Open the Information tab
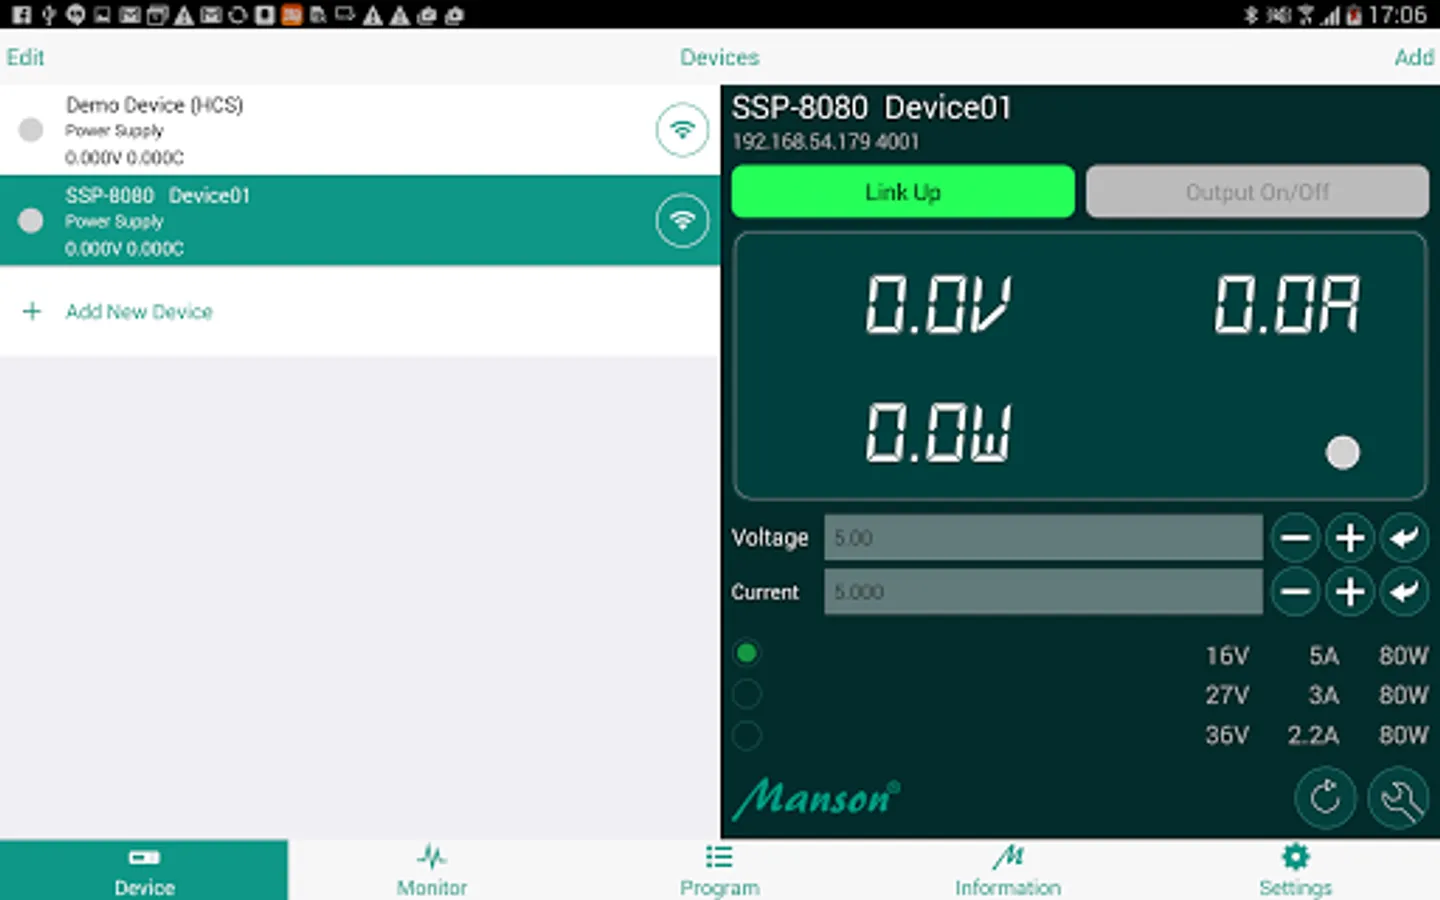This screenshot has width=1440, height=900. [x=1008, y=870]
